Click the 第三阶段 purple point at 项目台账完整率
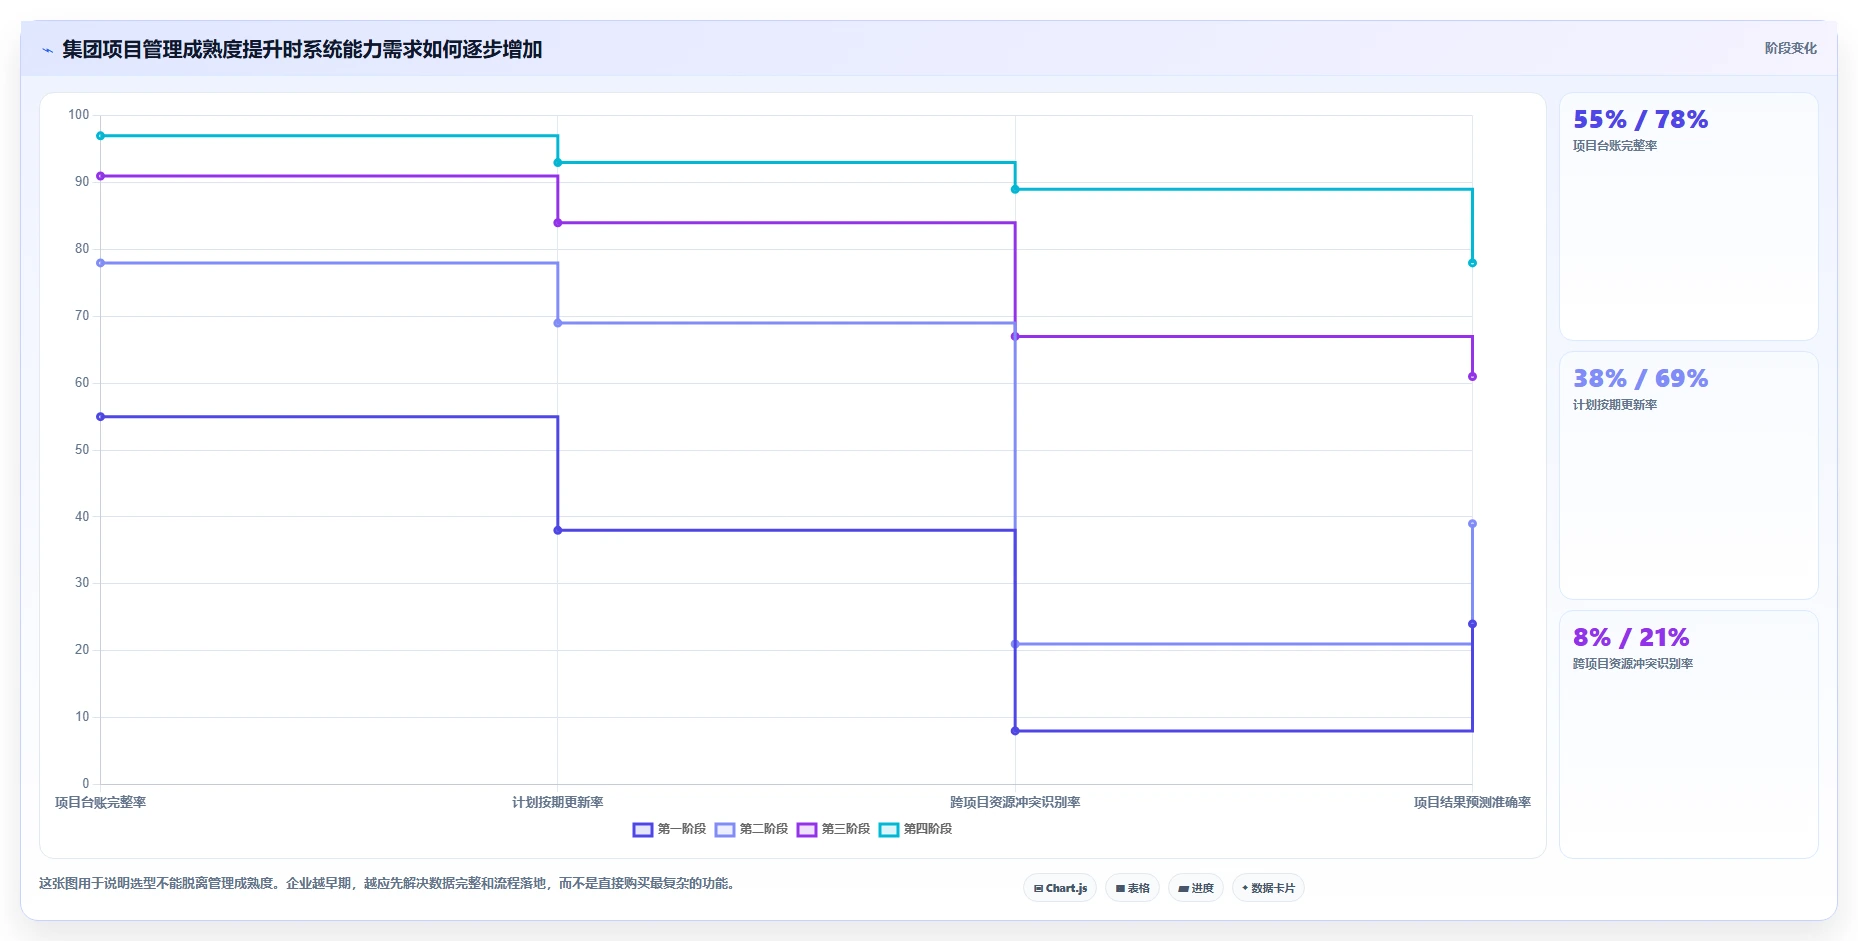The width and height of the screenshot is (1858, 941). pos(100,176)
